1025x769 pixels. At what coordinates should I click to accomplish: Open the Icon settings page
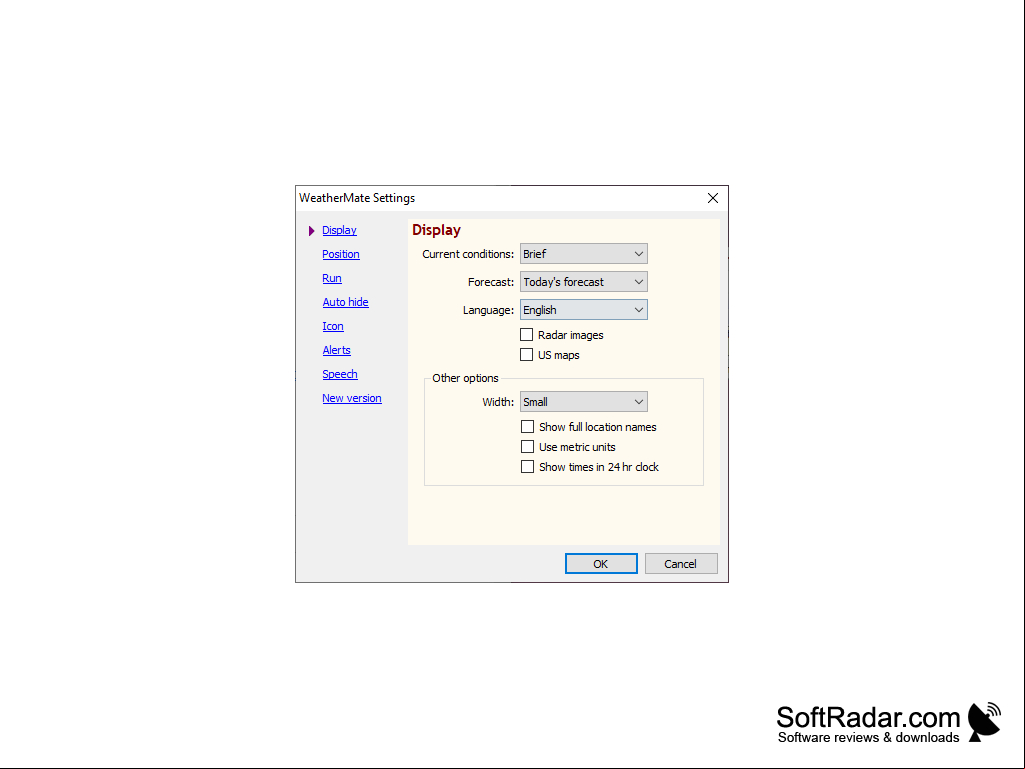click(x=333, y=326)
